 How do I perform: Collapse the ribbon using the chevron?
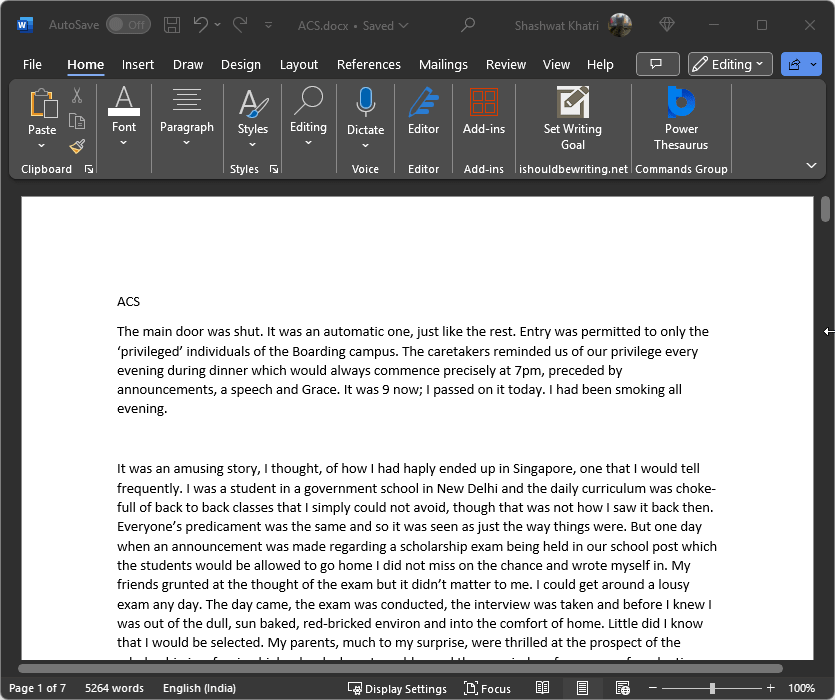pyautogui.click(x=810, y=165)
